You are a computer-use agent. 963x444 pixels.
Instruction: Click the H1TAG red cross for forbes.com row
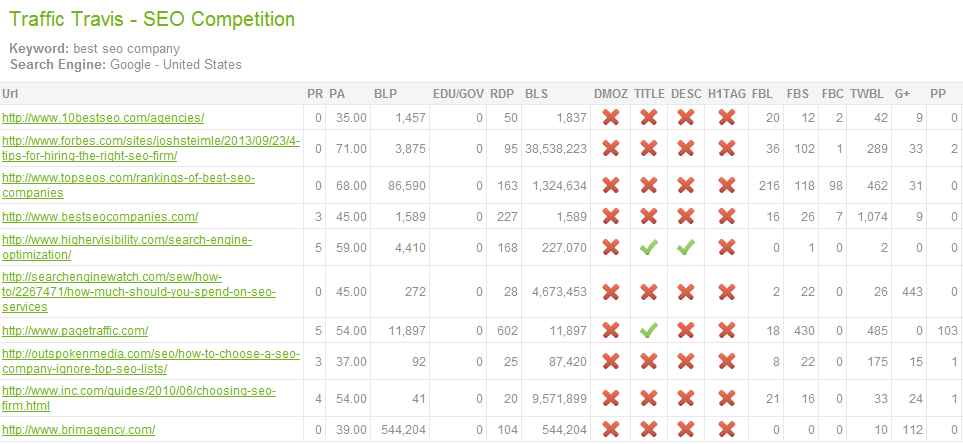pos(727,148)
